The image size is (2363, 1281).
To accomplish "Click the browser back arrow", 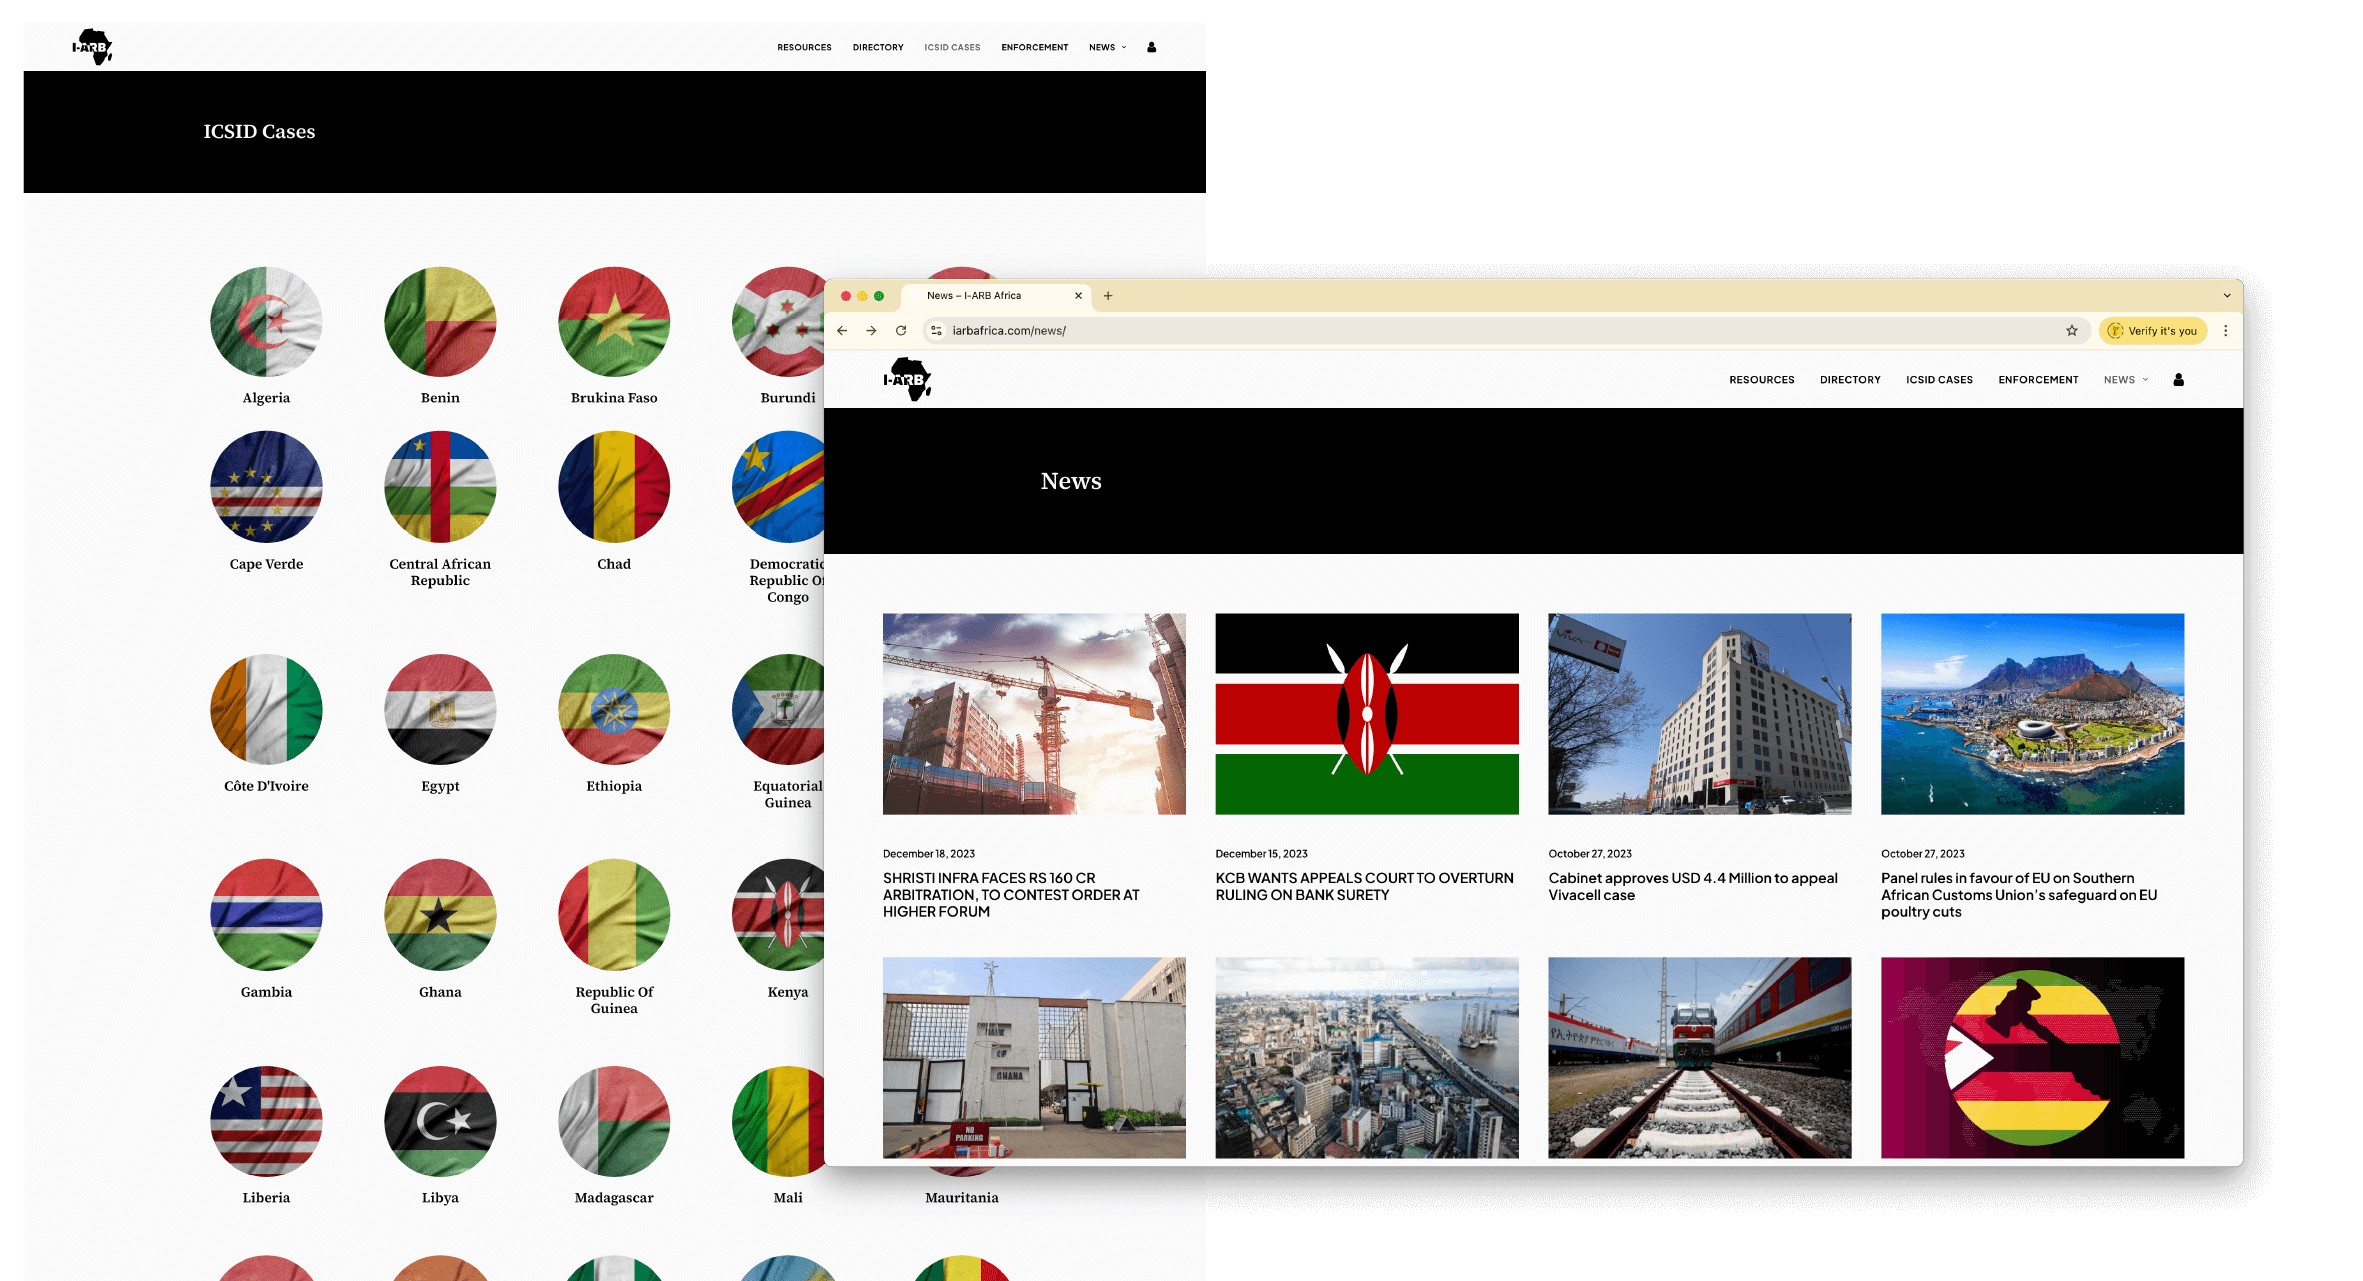I will 842,331.
